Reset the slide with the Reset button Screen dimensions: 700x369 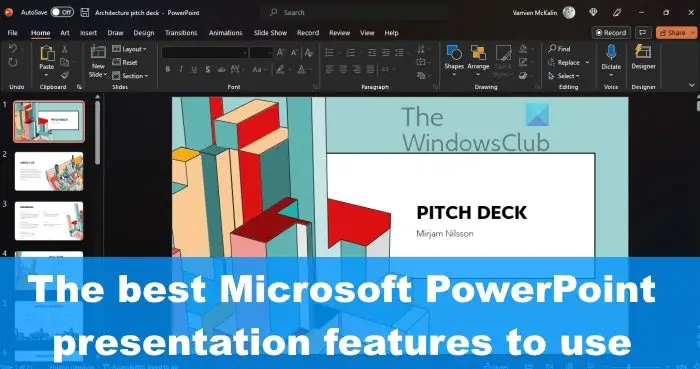[125, 62]
